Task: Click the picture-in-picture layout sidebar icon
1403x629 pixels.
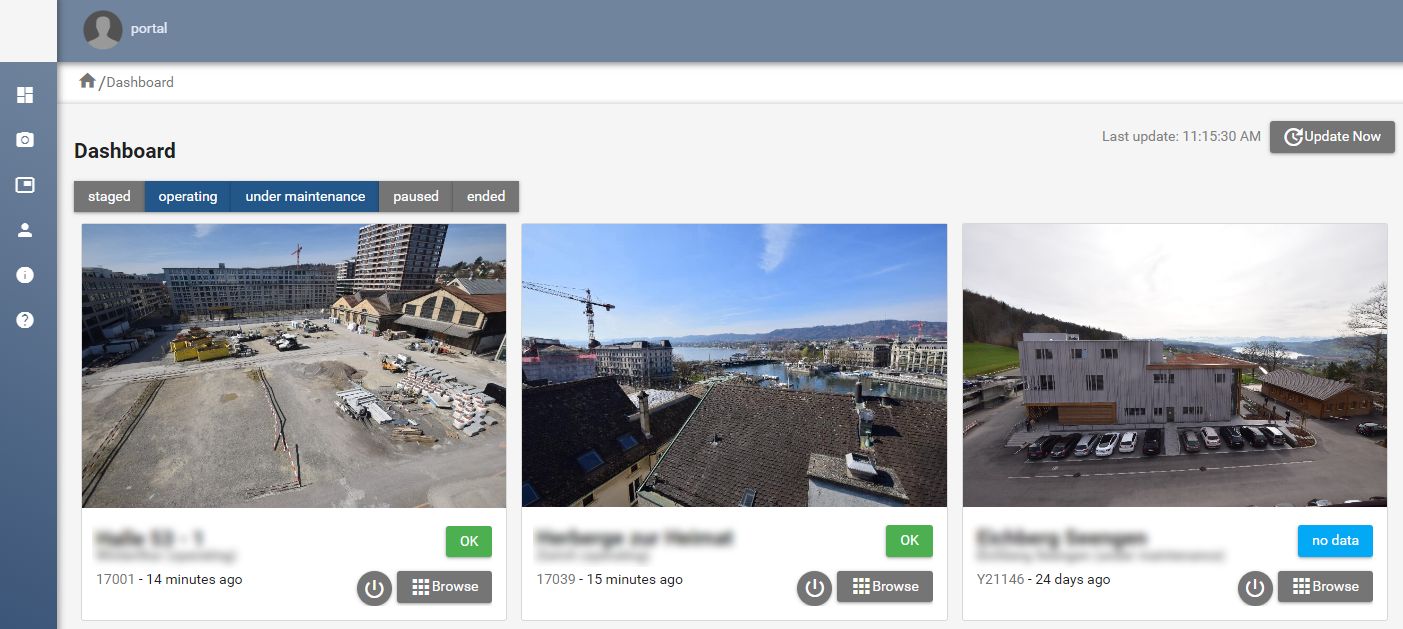Action: (x=25, y=185)
